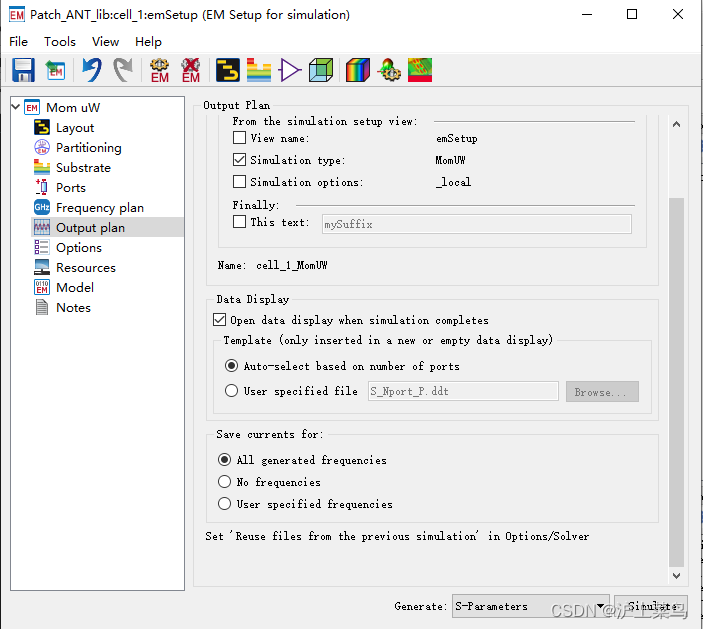Viewport: 703px width, 629px height.
Task: Open the green and red mesh result icon
Action: tap(420, 70)
